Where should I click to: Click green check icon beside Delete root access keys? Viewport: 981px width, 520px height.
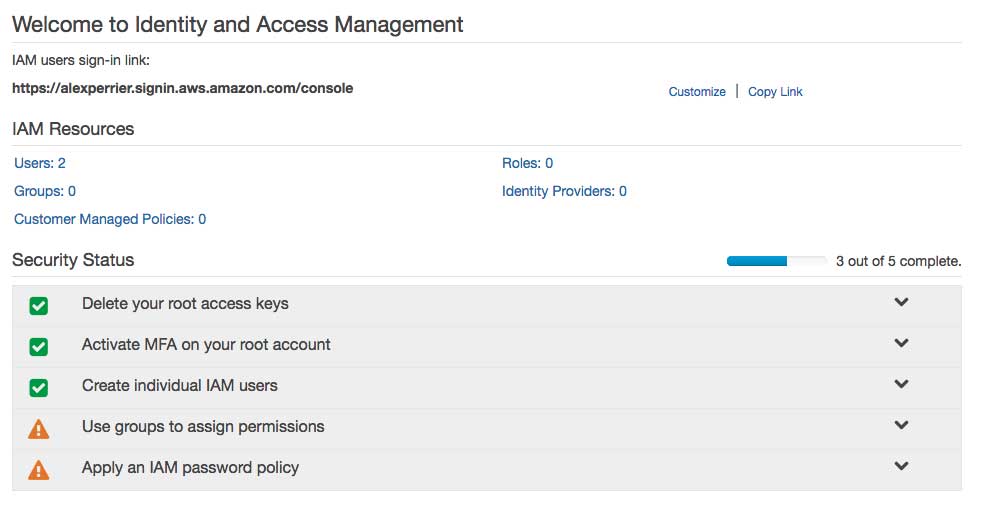tap(39, 305)
